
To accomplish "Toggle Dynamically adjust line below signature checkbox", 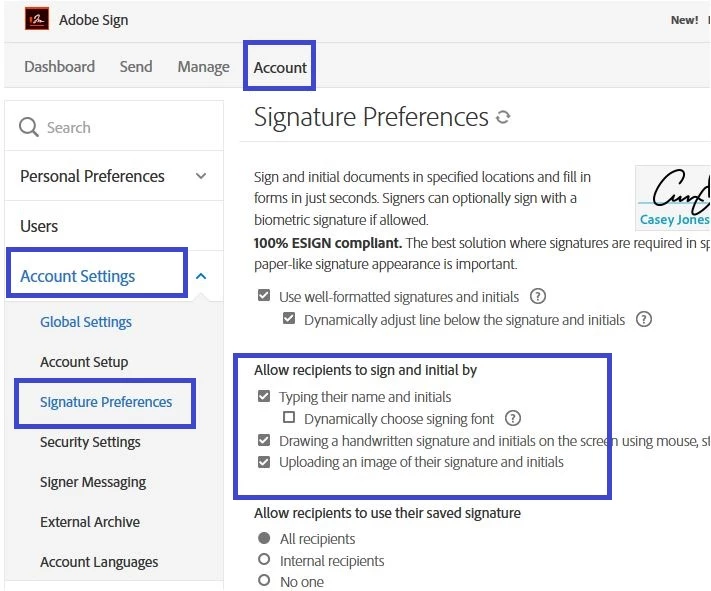I will pos(289,318).
